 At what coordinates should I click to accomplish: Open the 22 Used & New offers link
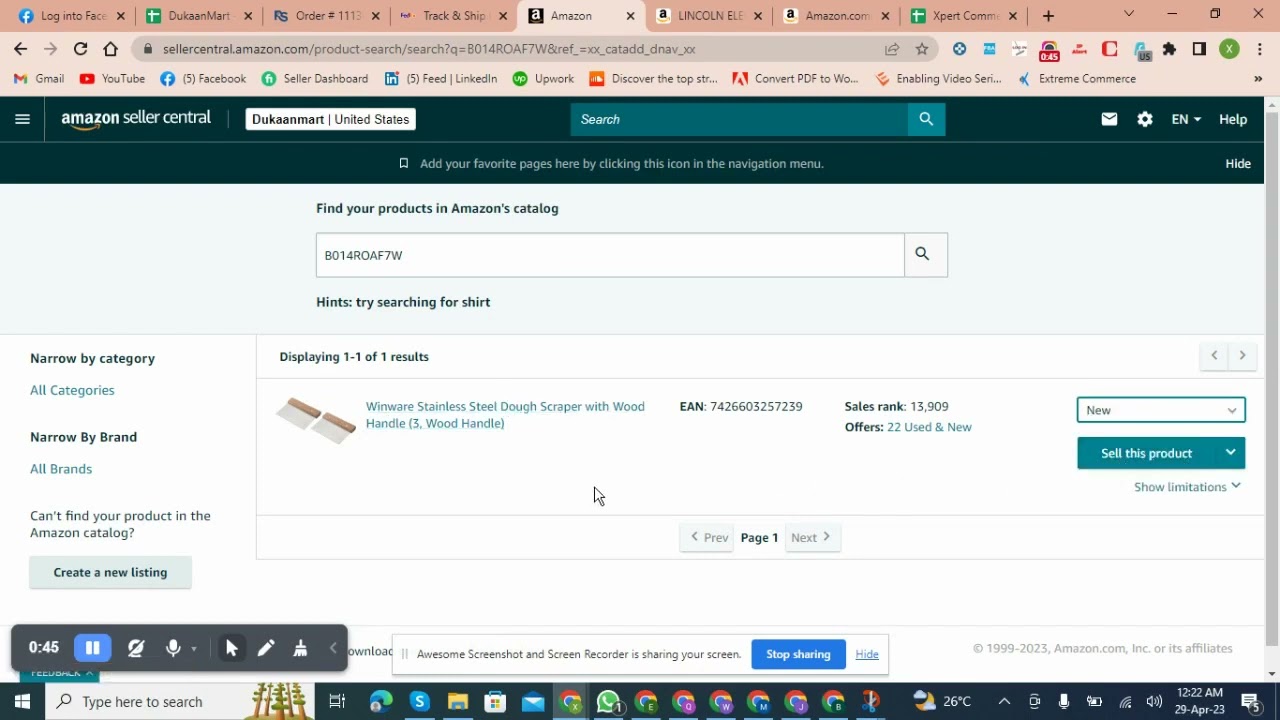(929, 427)
